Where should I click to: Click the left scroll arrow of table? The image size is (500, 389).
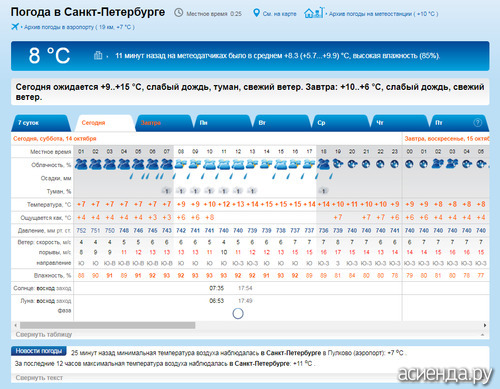click(x=15, y=325)
